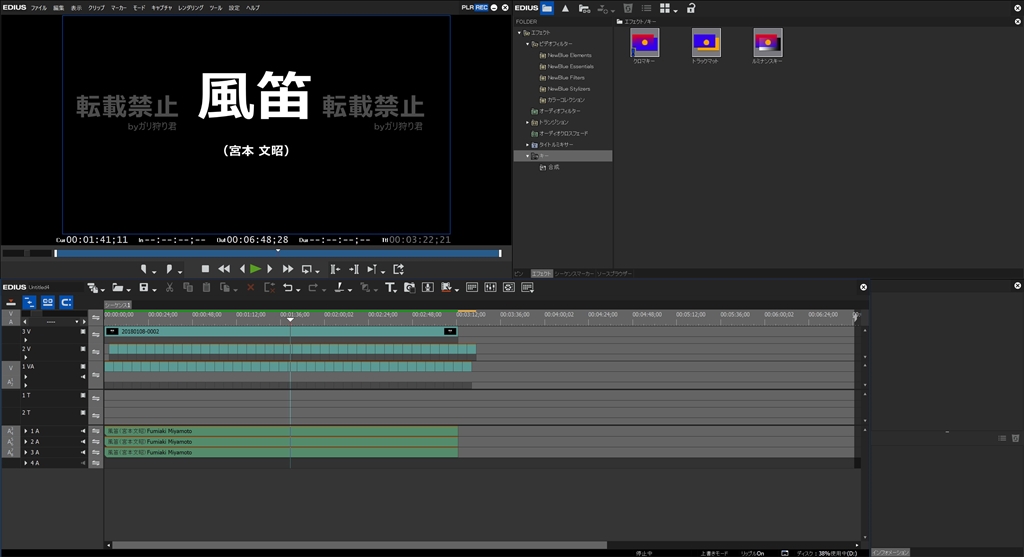Click the padlock icon in effect palette
Image resolution: width=1024 pixels, height=557 pixels.
tap(691, 8)
